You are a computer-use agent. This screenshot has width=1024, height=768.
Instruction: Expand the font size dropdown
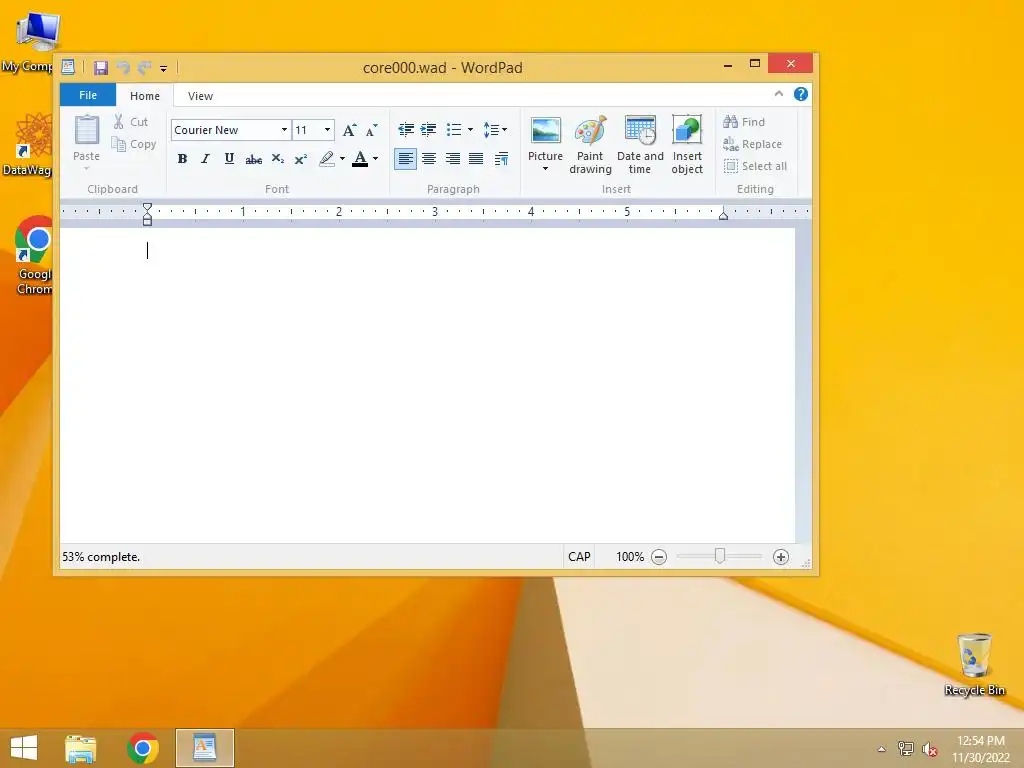pyautogui.click(x=328, y=129)
